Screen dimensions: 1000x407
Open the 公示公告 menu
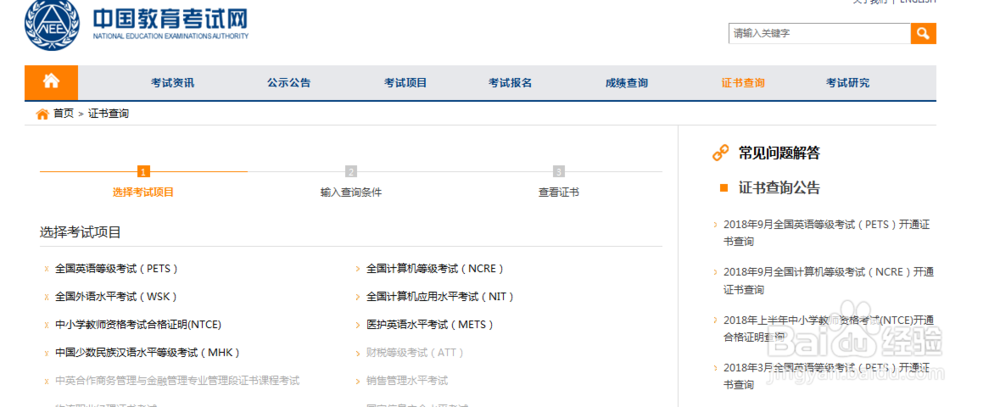(x=289, y=83)
